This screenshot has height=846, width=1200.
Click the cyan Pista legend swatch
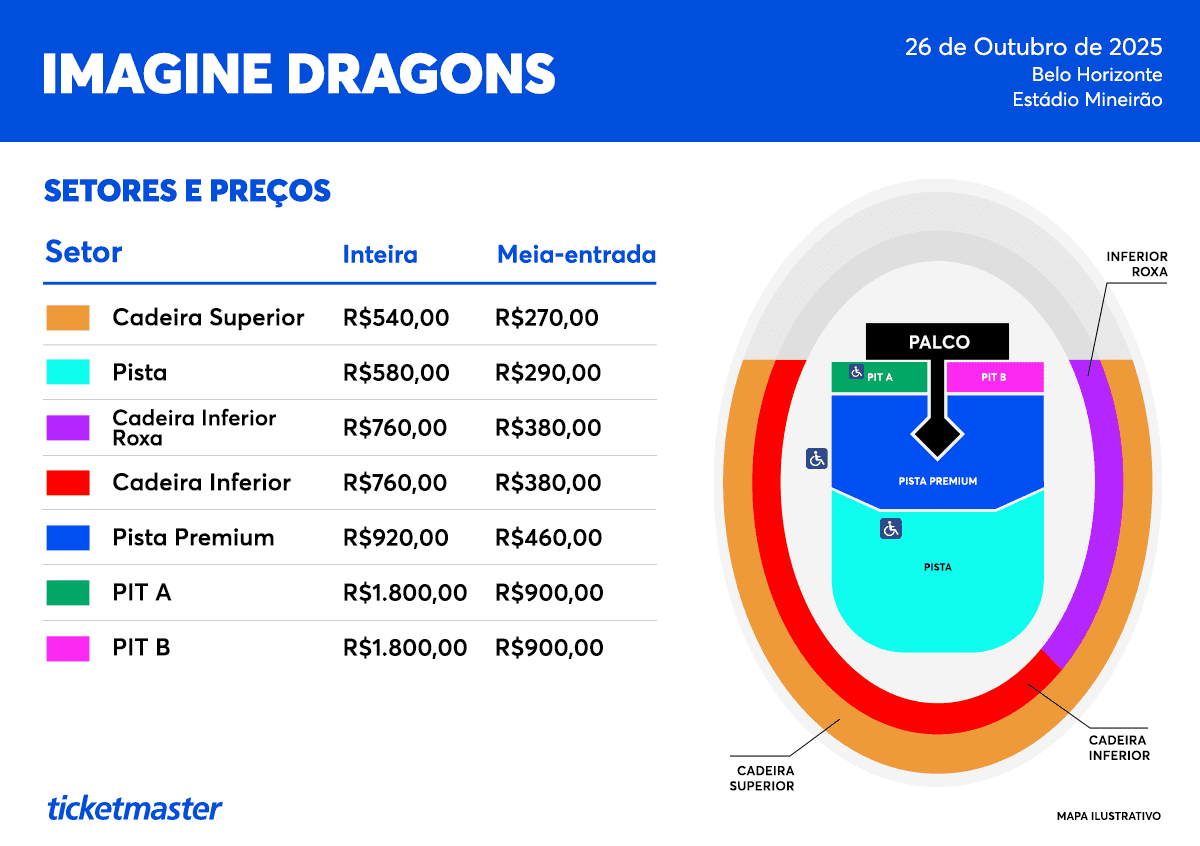[x=68, y=373]
